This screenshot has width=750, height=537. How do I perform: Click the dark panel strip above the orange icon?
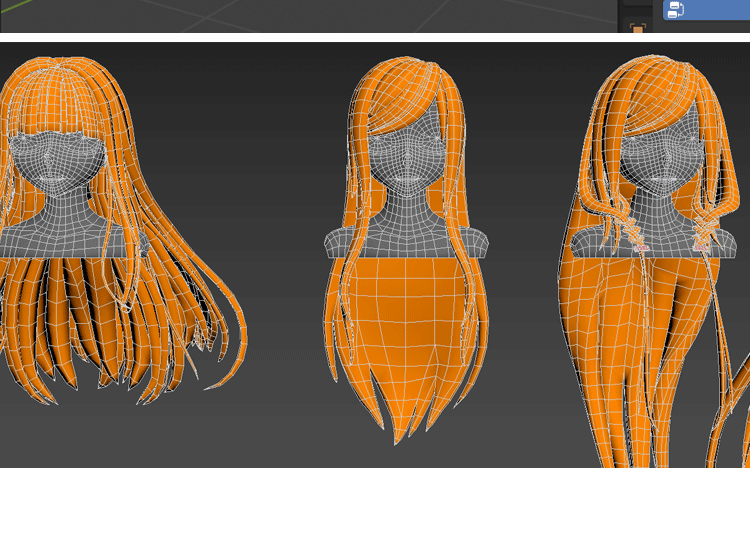[x=636, y=8]
